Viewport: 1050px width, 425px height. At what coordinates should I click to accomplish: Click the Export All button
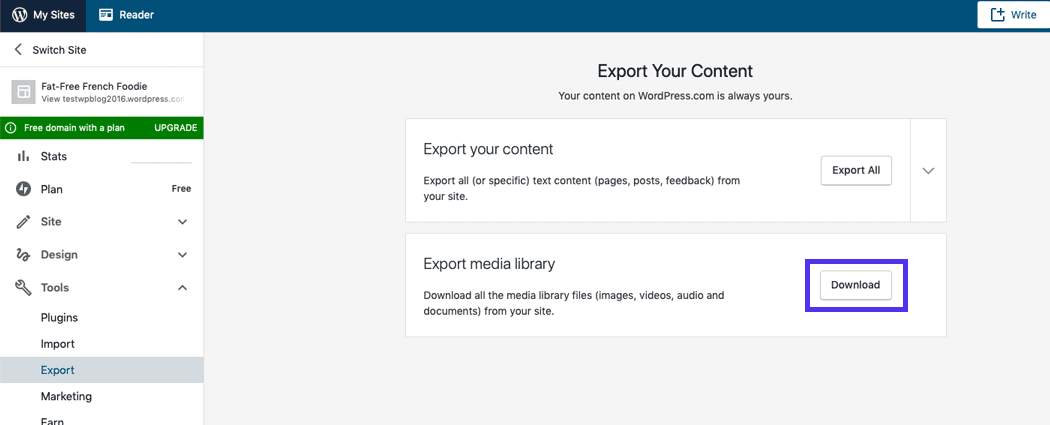point(855,170)
